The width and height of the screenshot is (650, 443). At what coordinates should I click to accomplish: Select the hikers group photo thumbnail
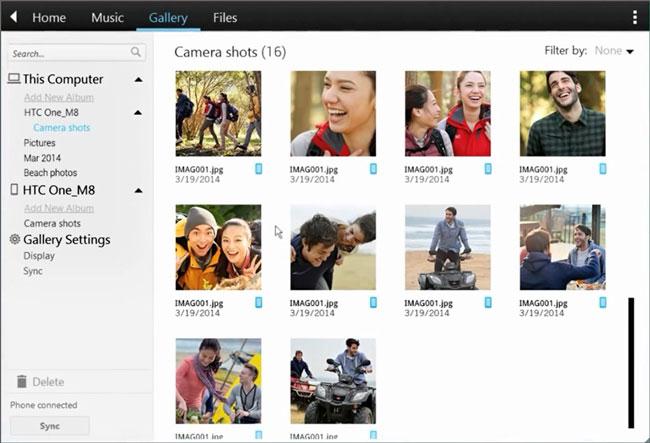[218, 114]
